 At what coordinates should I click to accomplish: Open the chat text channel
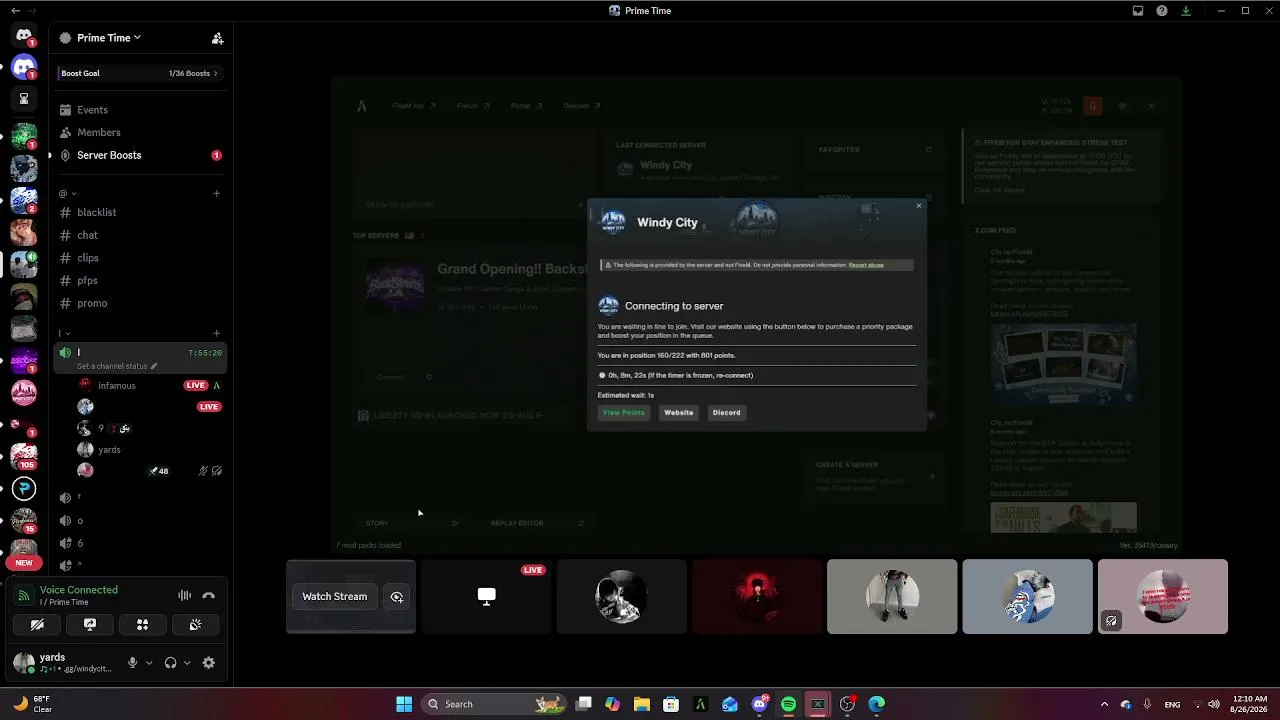click(140, 235)
